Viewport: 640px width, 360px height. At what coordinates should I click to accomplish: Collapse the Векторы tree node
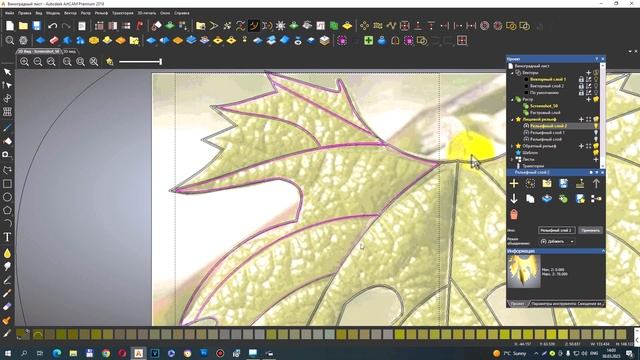(x=512, y=73)
